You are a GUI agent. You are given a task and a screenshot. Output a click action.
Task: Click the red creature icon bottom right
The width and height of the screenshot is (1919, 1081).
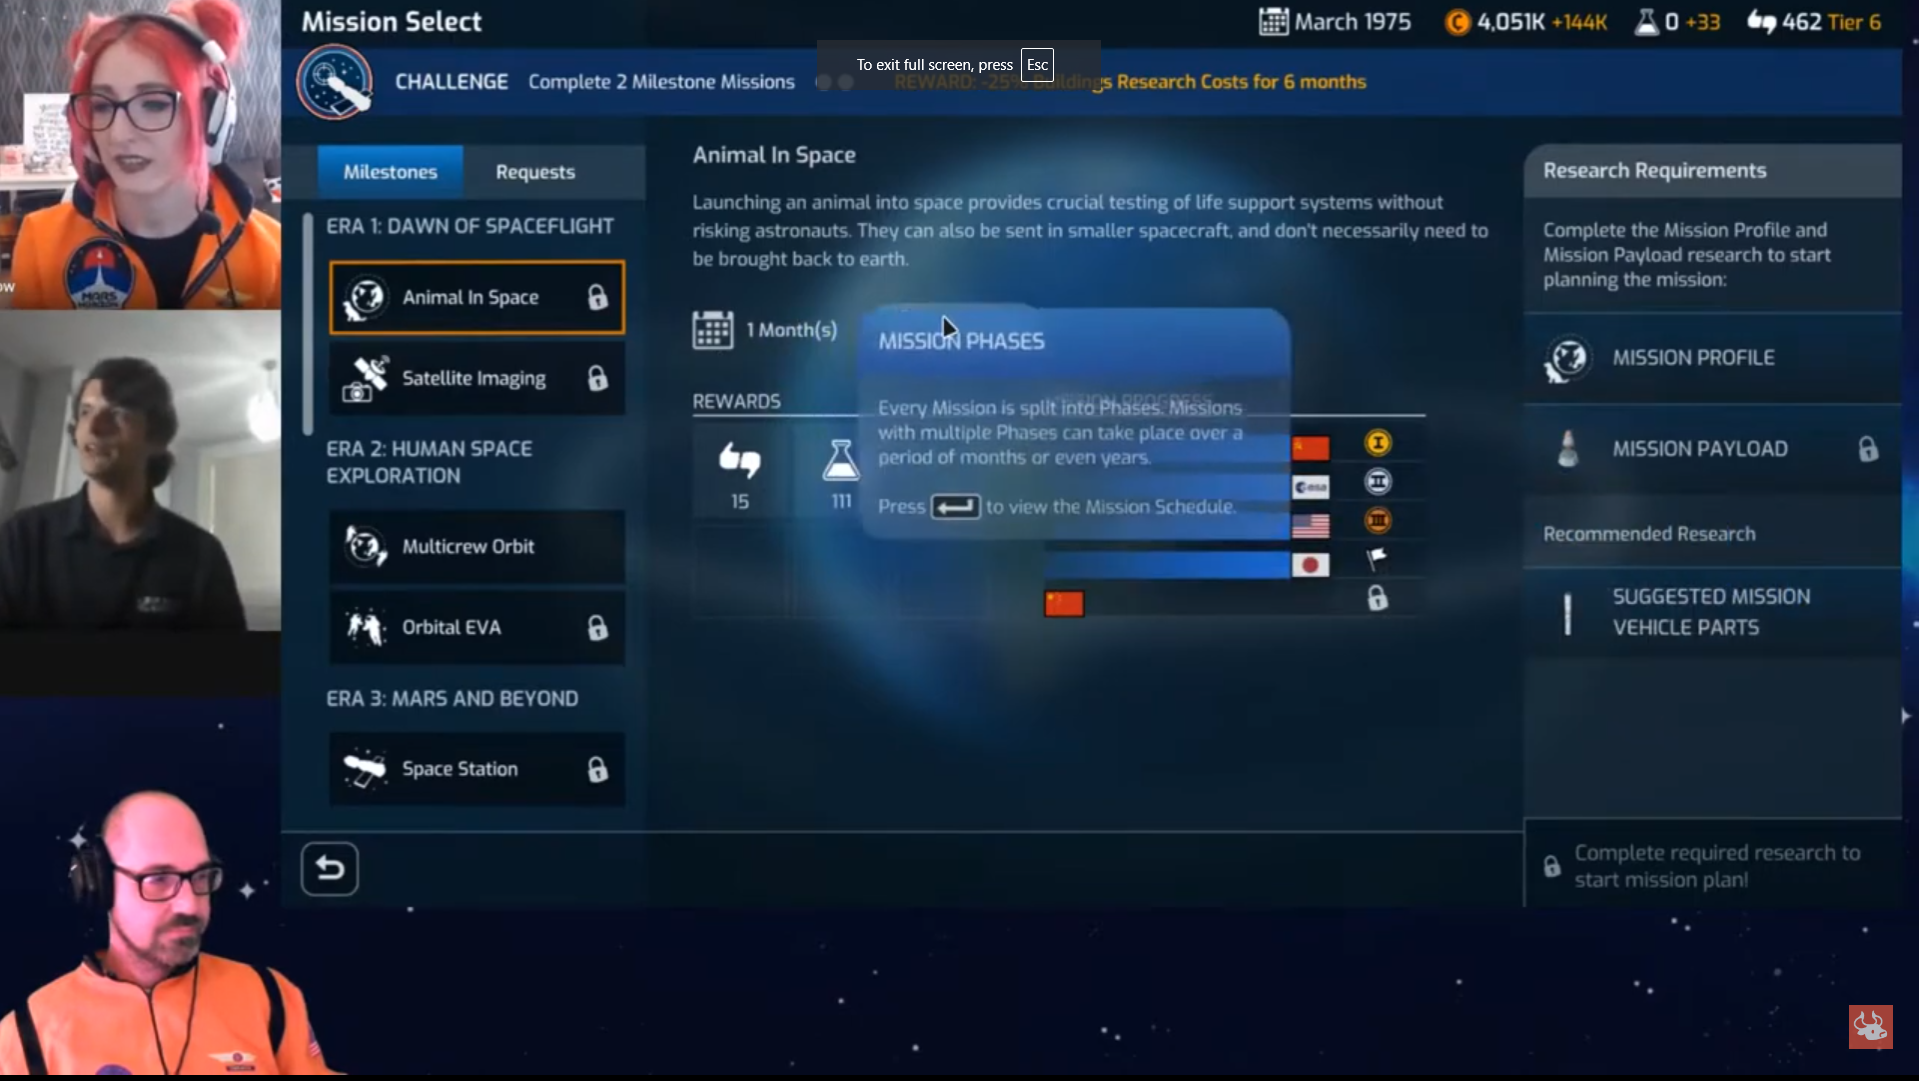pyautogui.click(x=1869, y=1027)
